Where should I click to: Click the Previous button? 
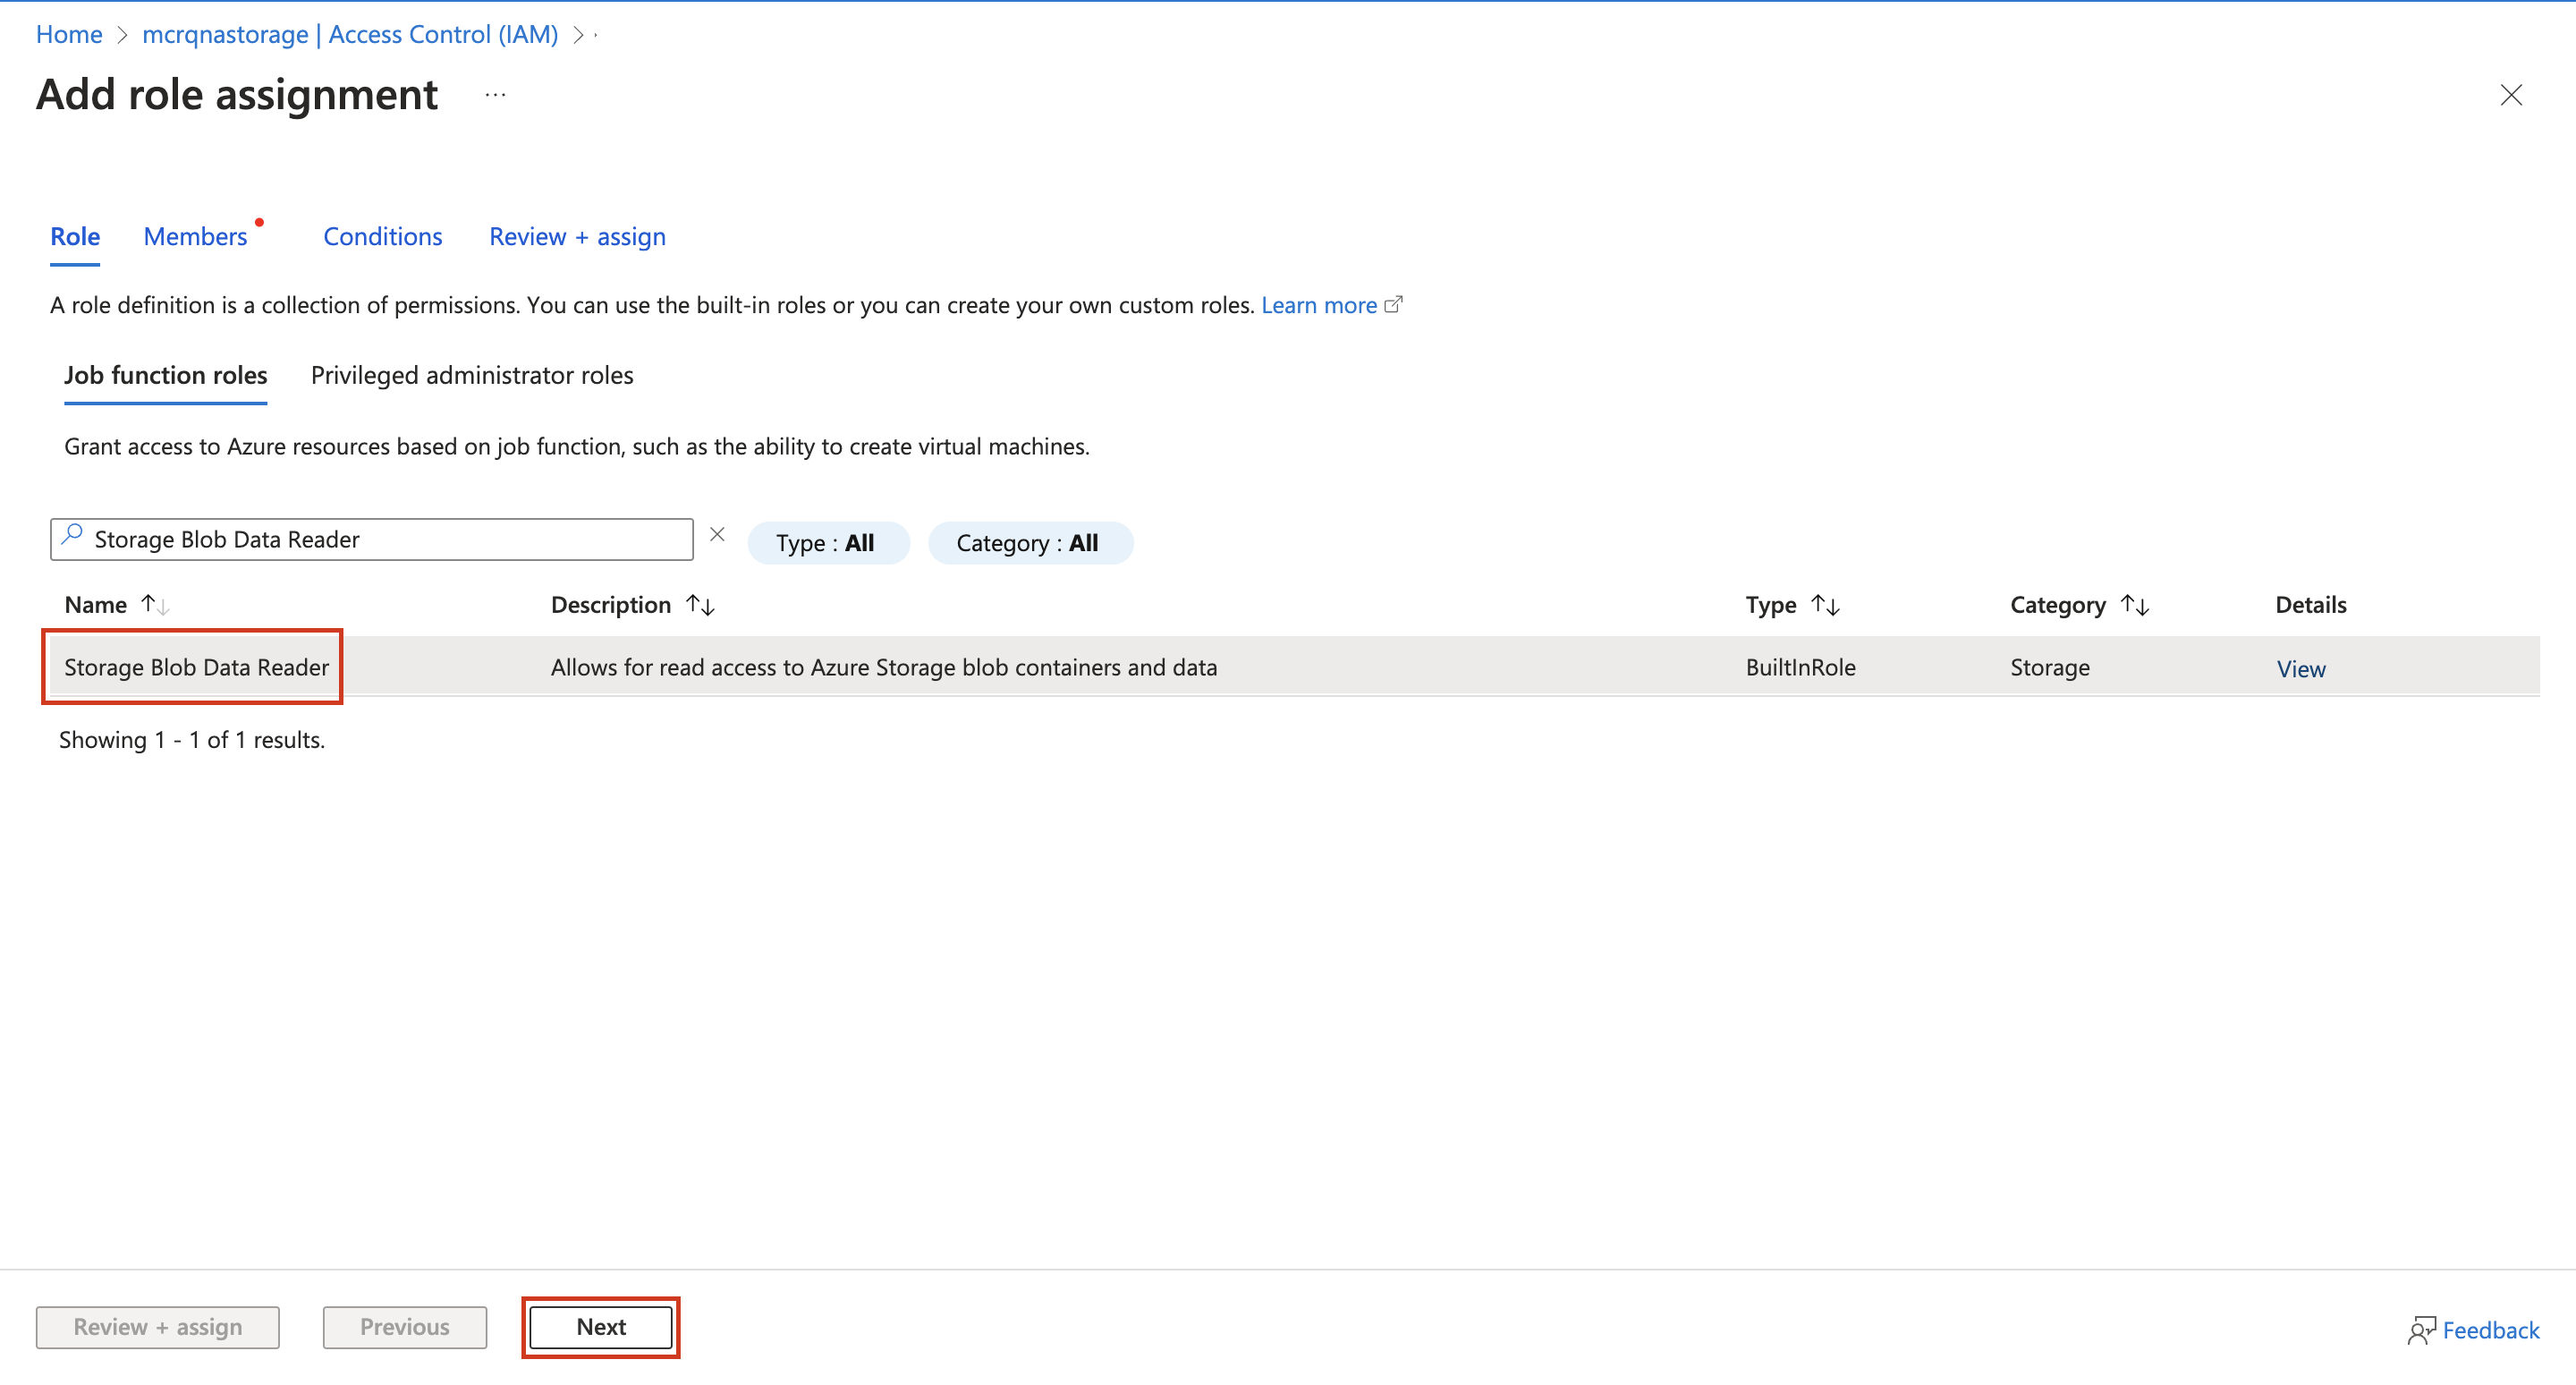pyautogui.click(x=405, y=1327)
